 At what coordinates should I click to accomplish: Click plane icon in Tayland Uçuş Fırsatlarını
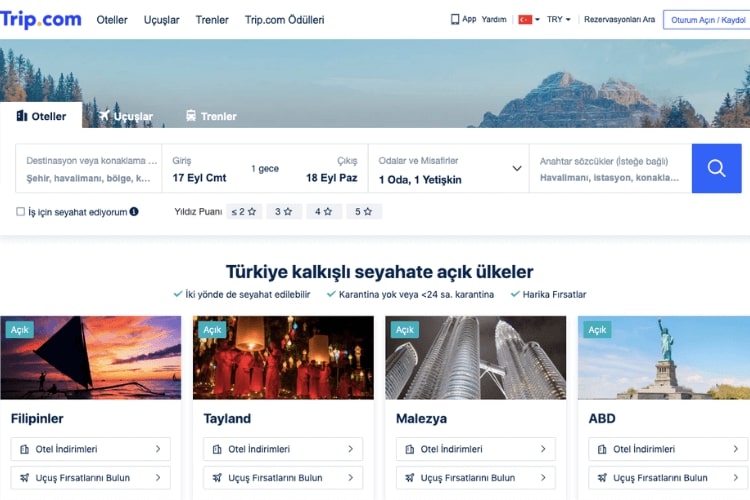[x=217, y=478]
